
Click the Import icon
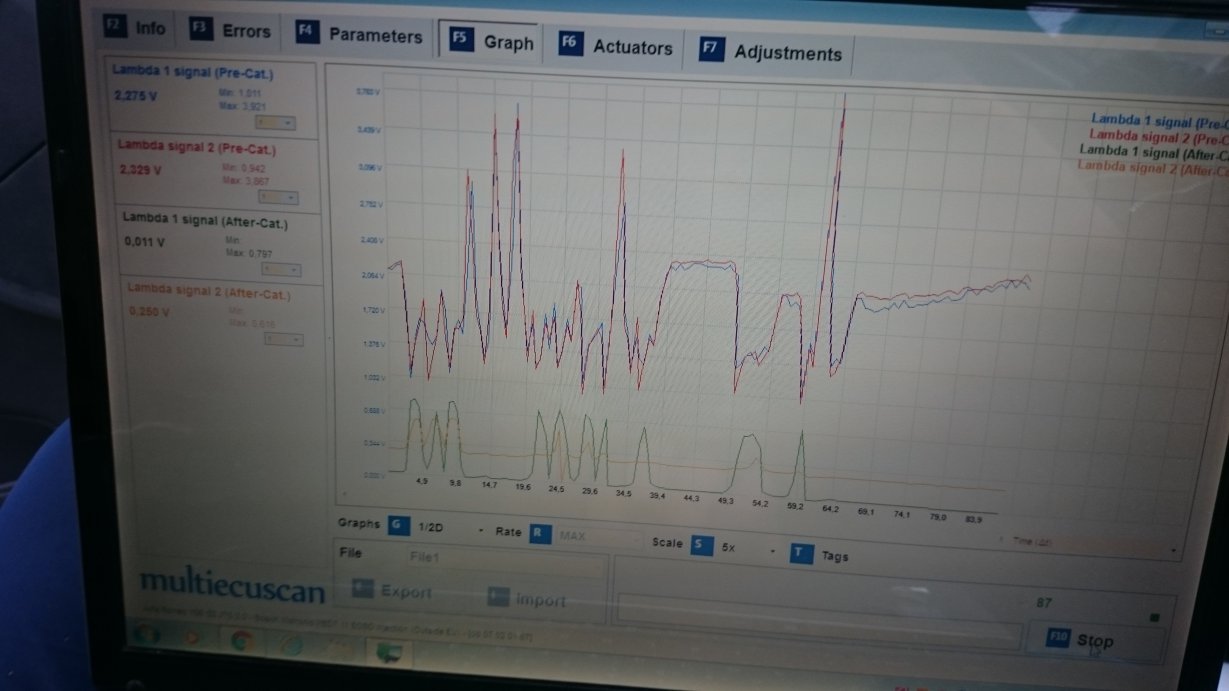pyautogui.click(x=498, y=598)
